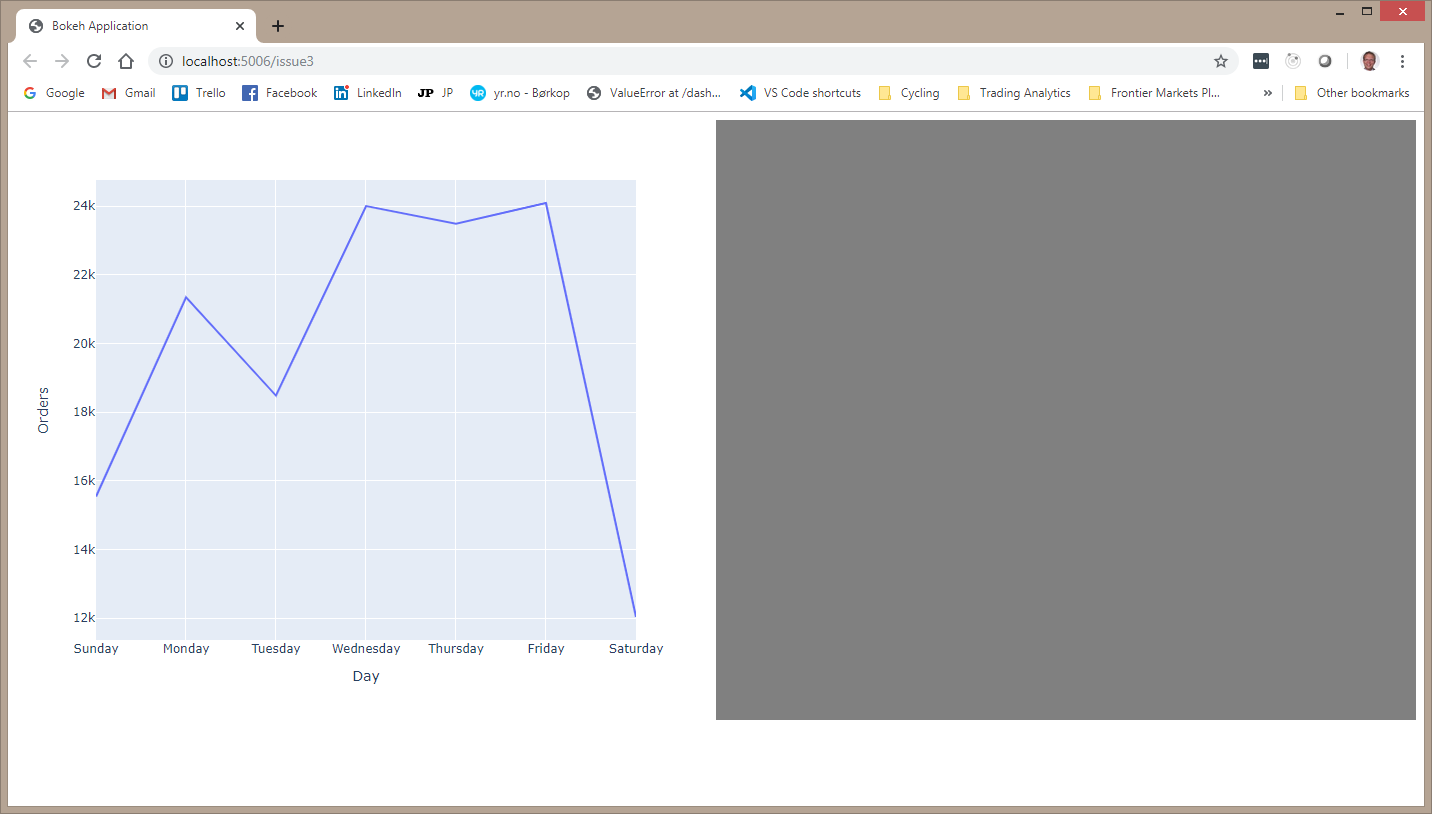Click the Chrome profile avatar

tap(1369, 61)
